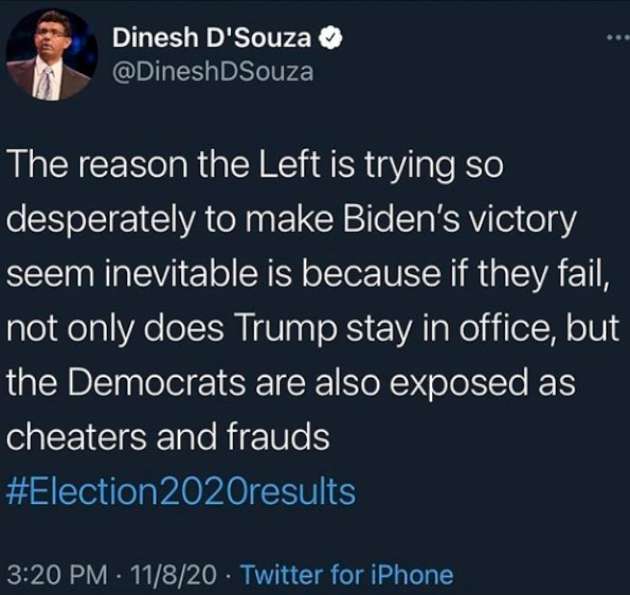Click the word "Biden's" in the tweet

click(401, 220)
